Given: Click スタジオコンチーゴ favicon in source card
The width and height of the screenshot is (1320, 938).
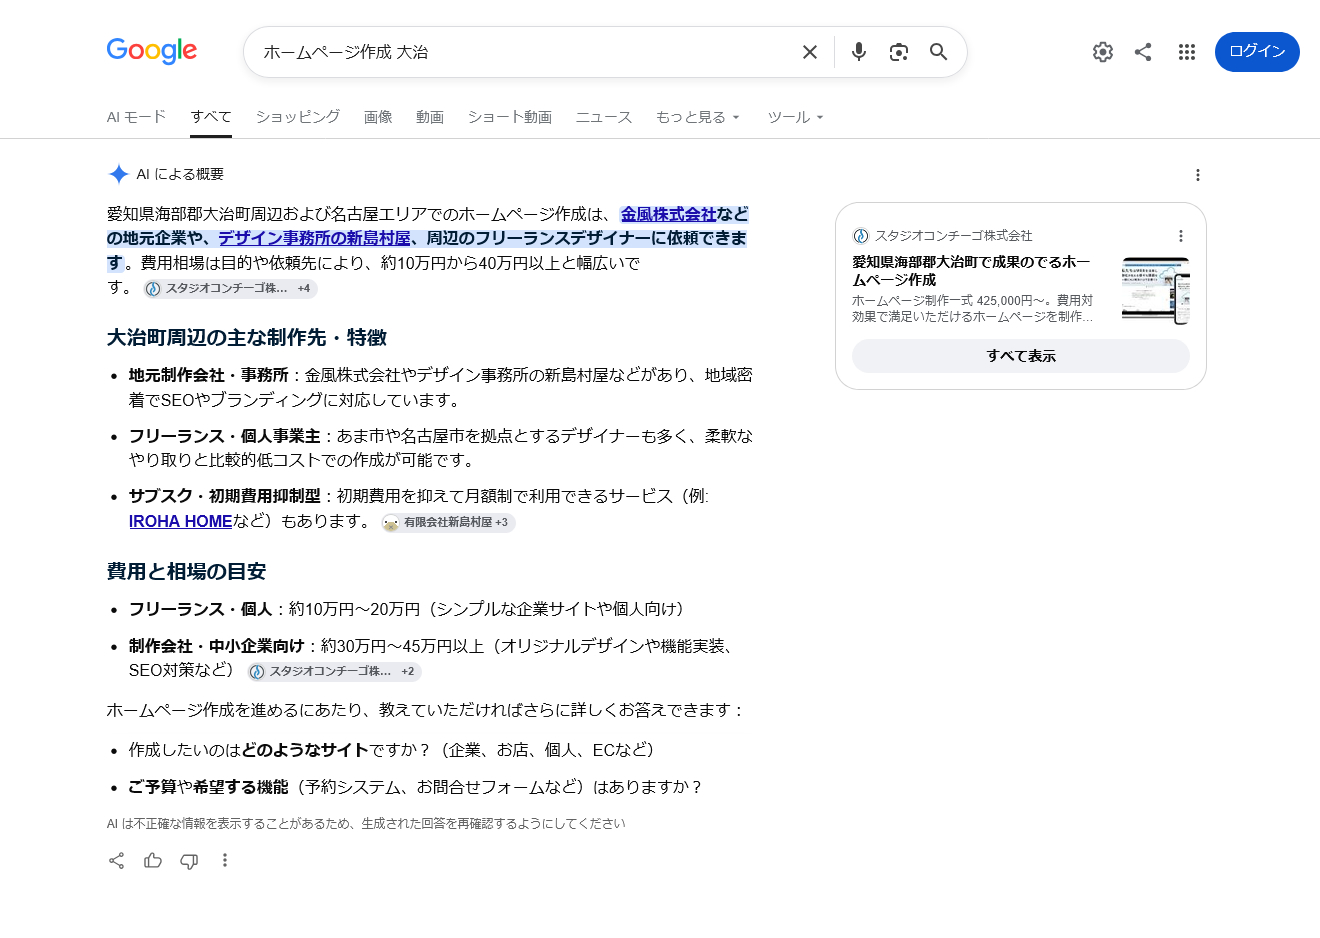Looking at the screenshot, I should [861, 236].
